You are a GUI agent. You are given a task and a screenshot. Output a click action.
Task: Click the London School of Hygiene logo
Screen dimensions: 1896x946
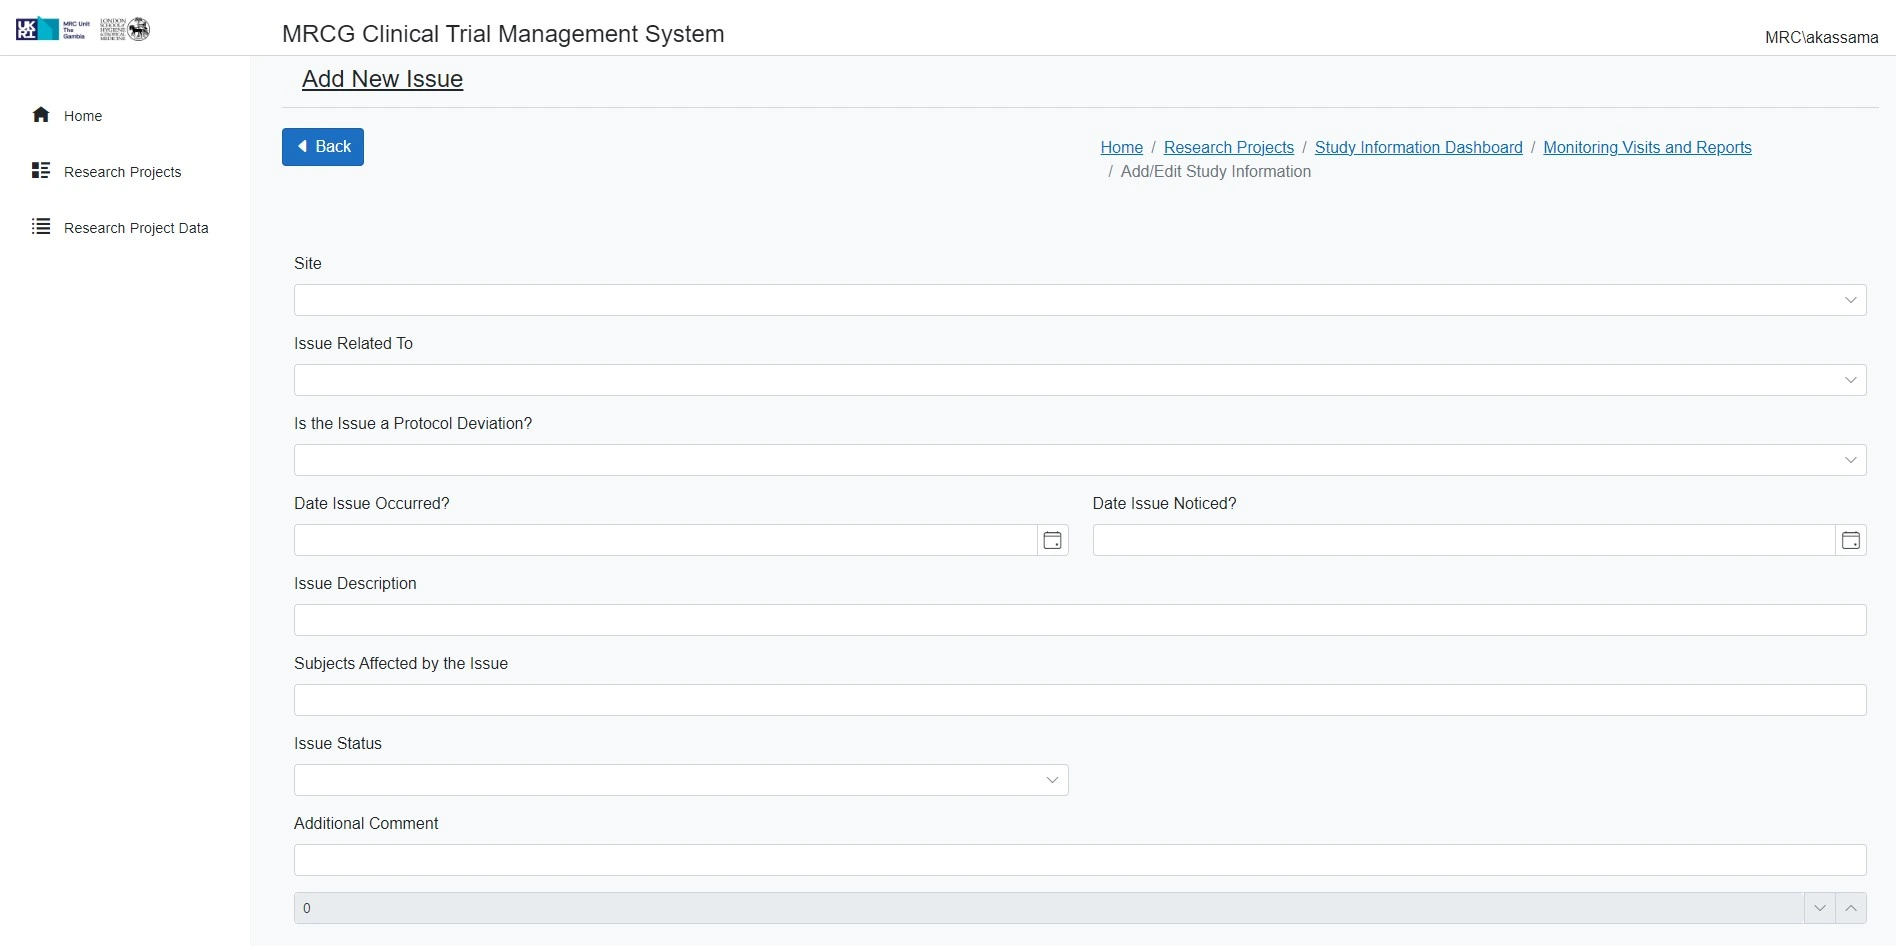(125, 29)
